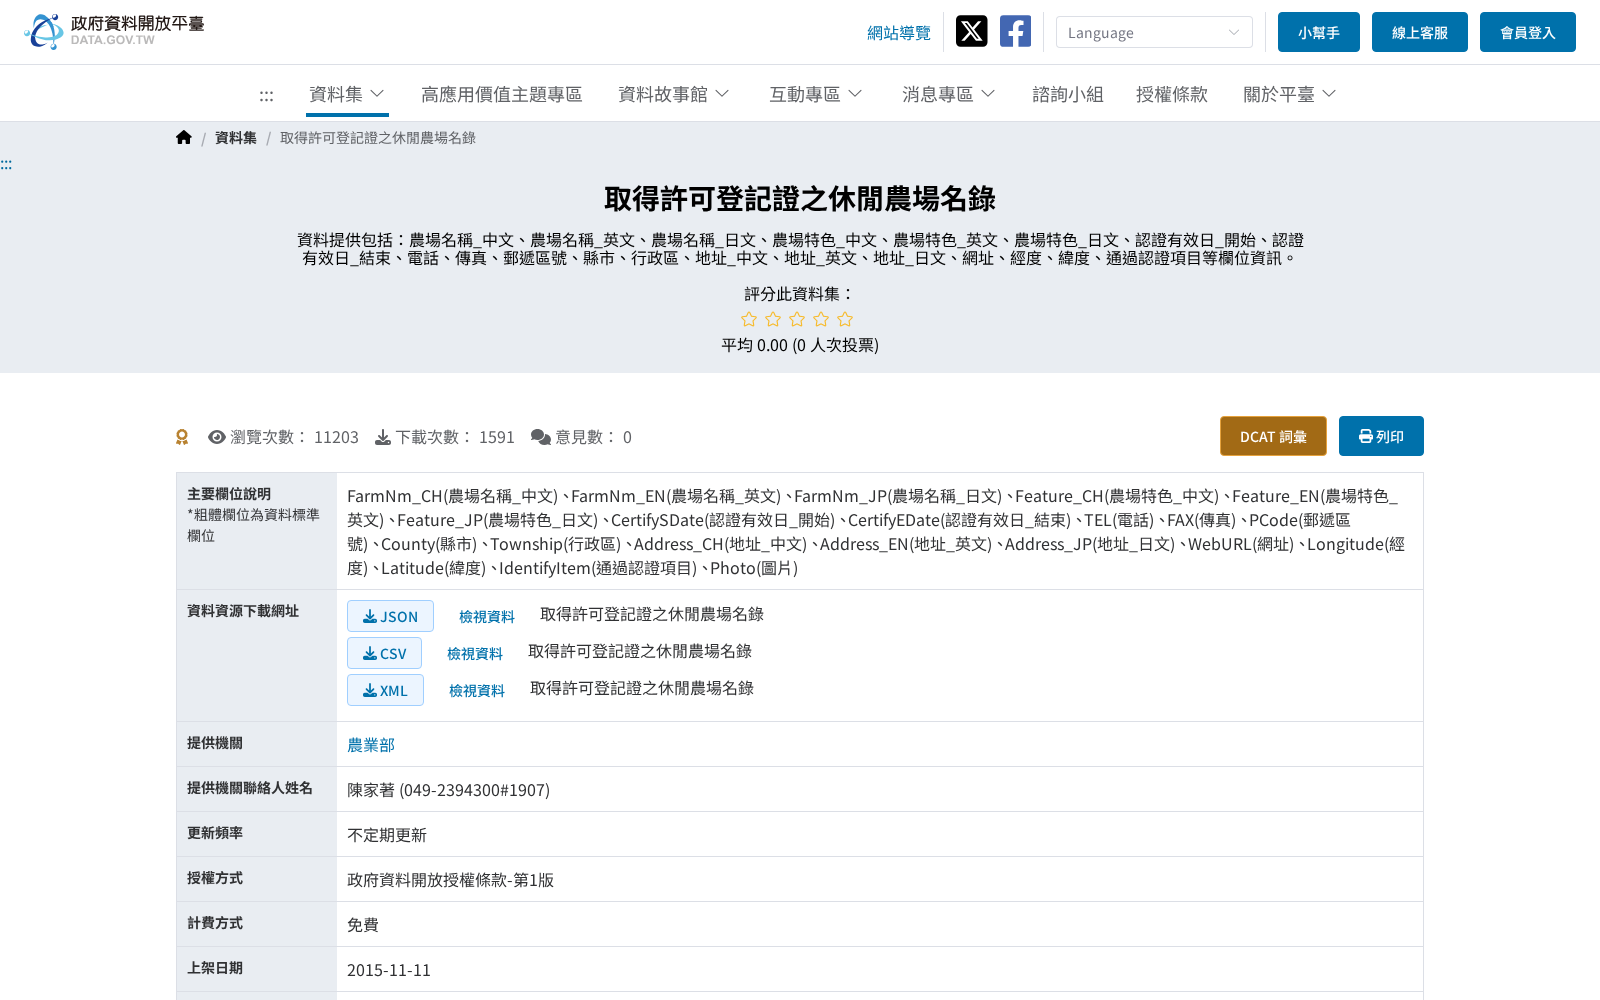
Task: Open 諮詢小組 menu item
Action: pos(1068,94)
